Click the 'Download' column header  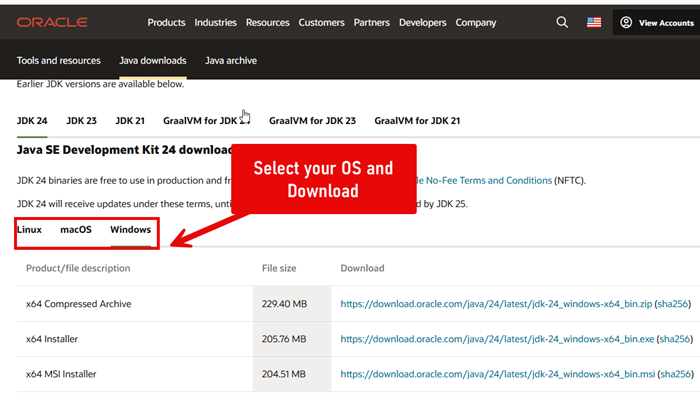coord(362,268)
